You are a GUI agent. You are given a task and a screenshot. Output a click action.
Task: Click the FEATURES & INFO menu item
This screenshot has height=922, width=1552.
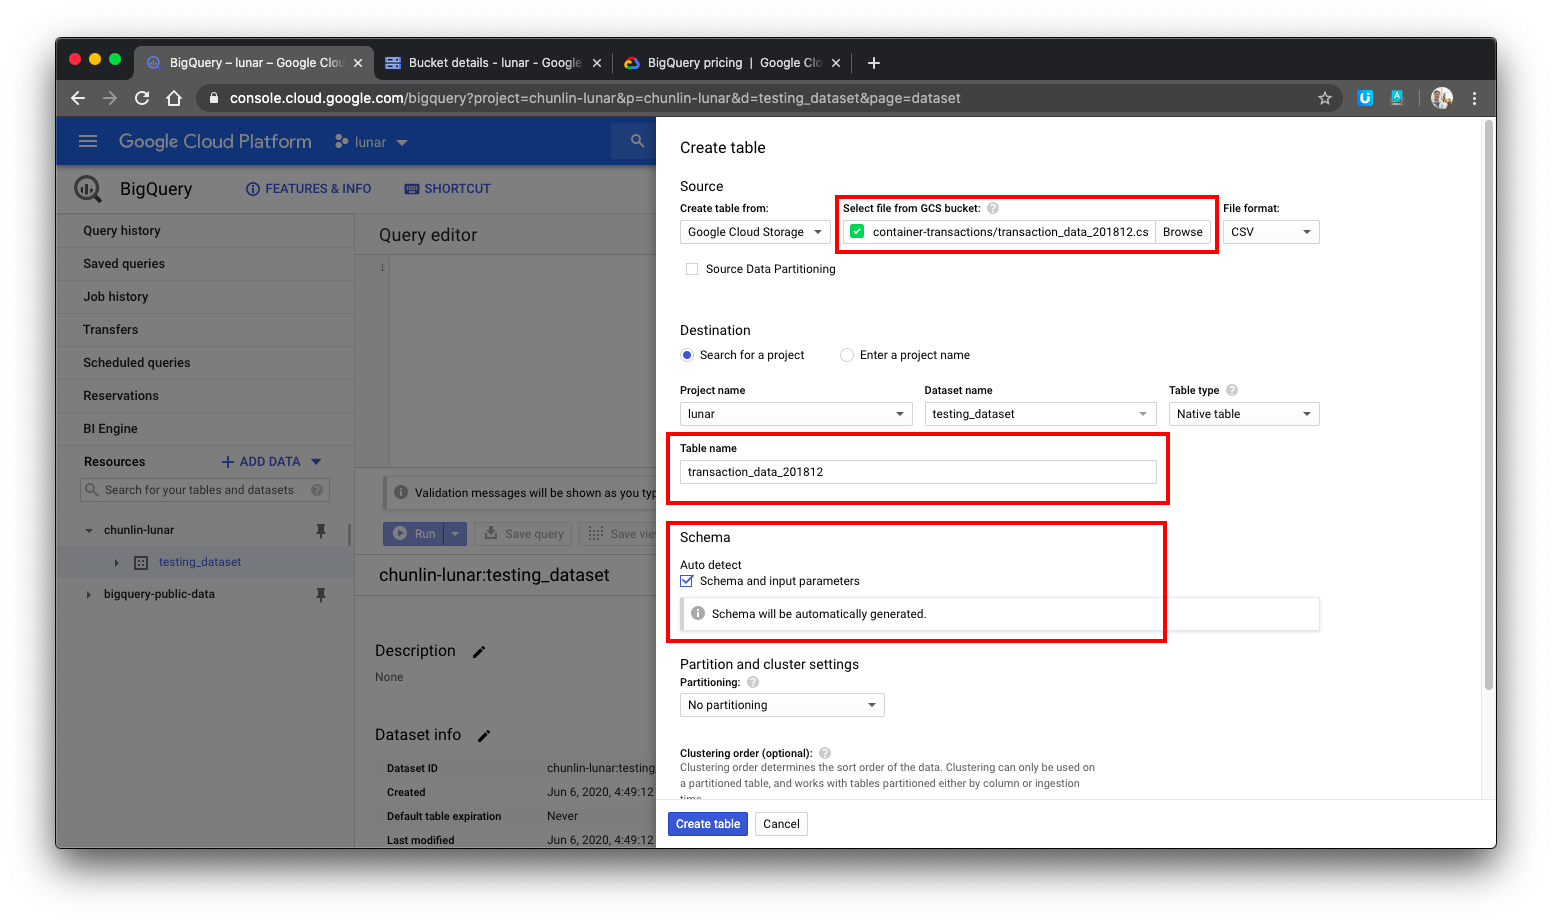tap(308, 188)
